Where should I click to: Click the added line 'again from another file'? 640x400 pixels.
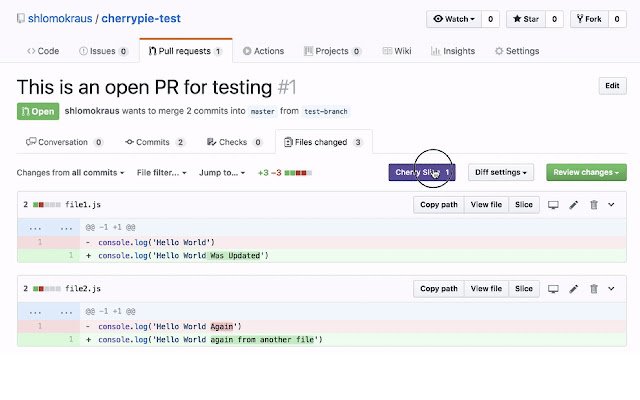tap(322, 340)
